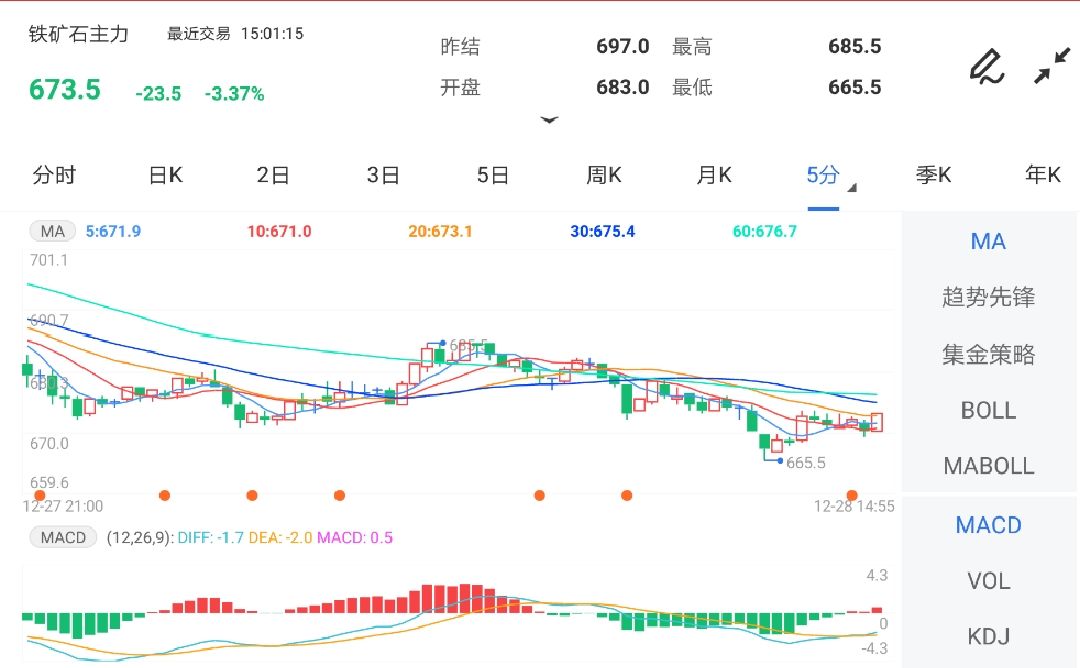Click the MACD label pill
The height and width of the screenshot is (668, 1080).
point(63,537)
